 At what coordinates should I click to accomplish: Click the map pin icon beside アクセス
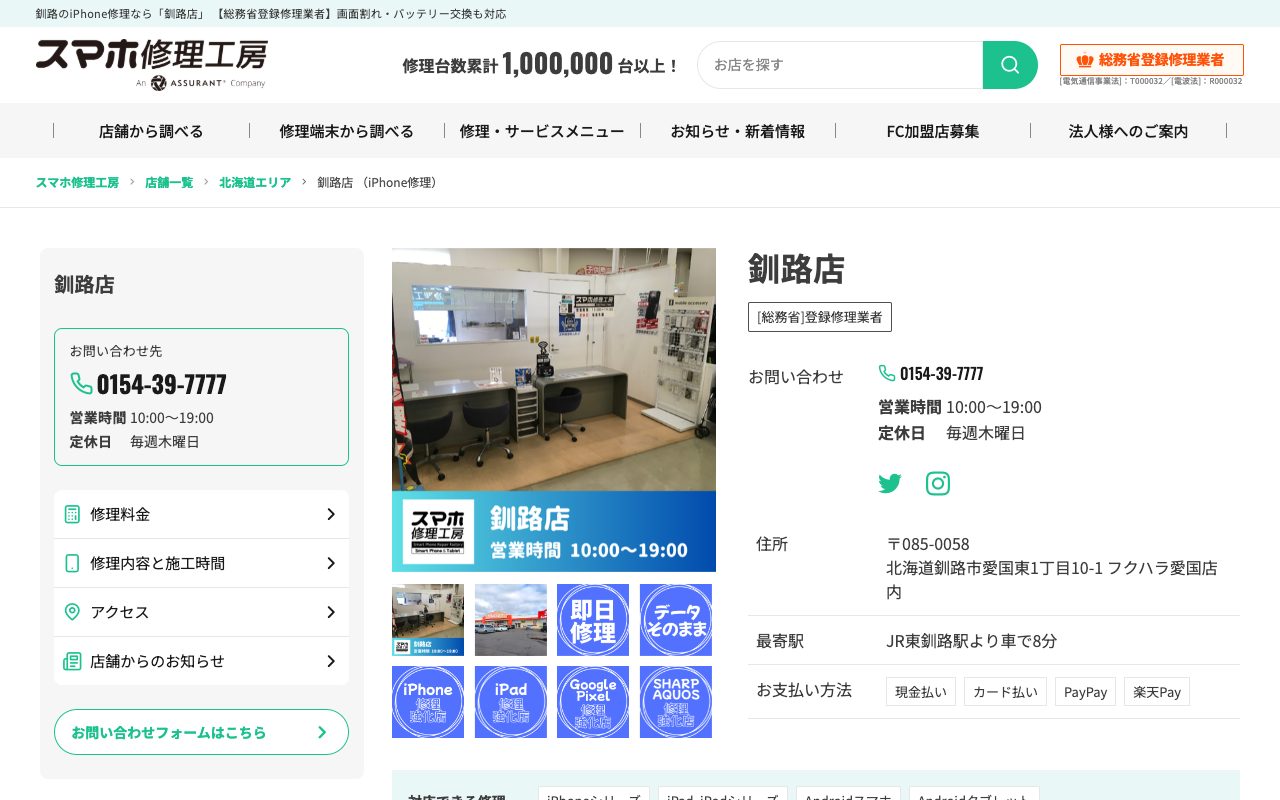point(72,612)
